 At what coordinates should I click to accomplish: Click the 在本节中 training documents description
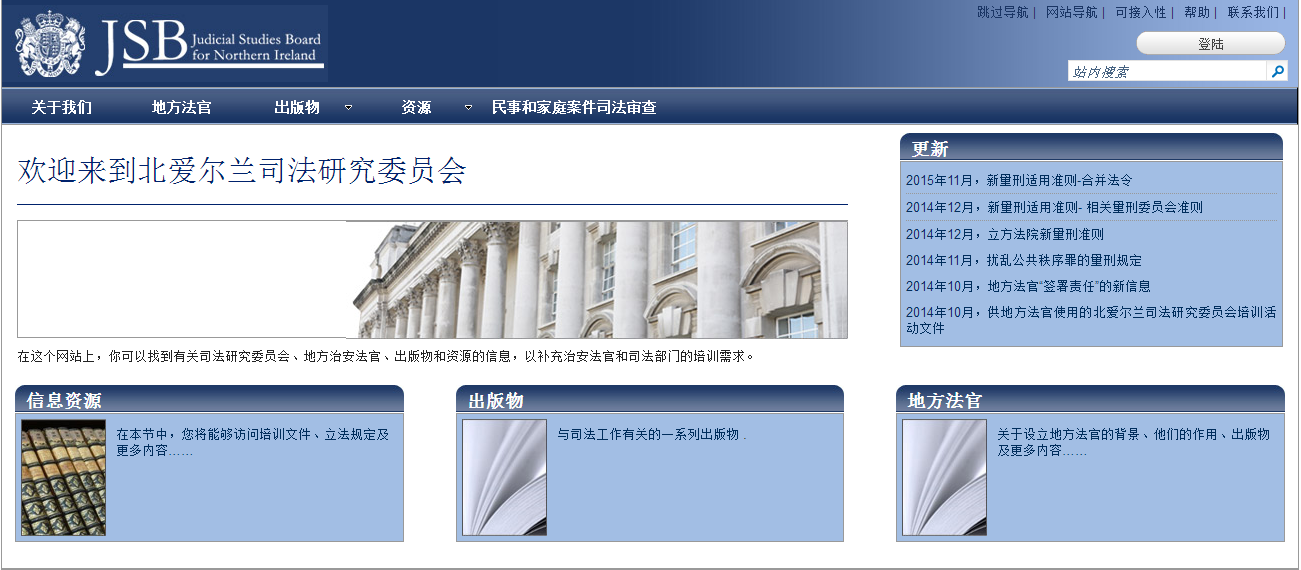(252, 443)
